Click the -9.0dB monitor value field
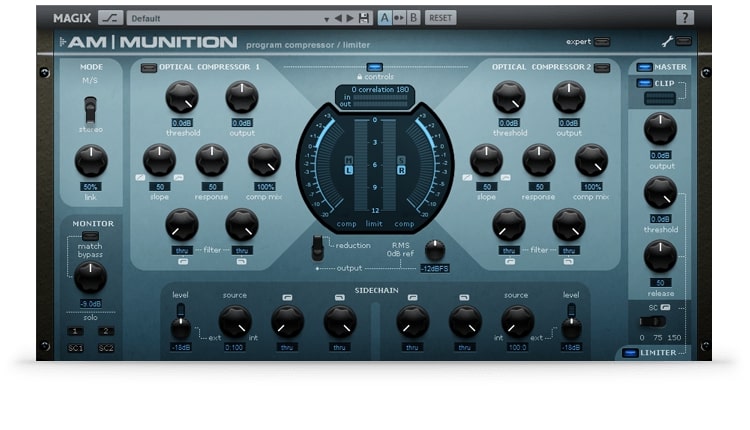Screen dimensions: 750x430 pyautogui.click(x=90, y=304)
